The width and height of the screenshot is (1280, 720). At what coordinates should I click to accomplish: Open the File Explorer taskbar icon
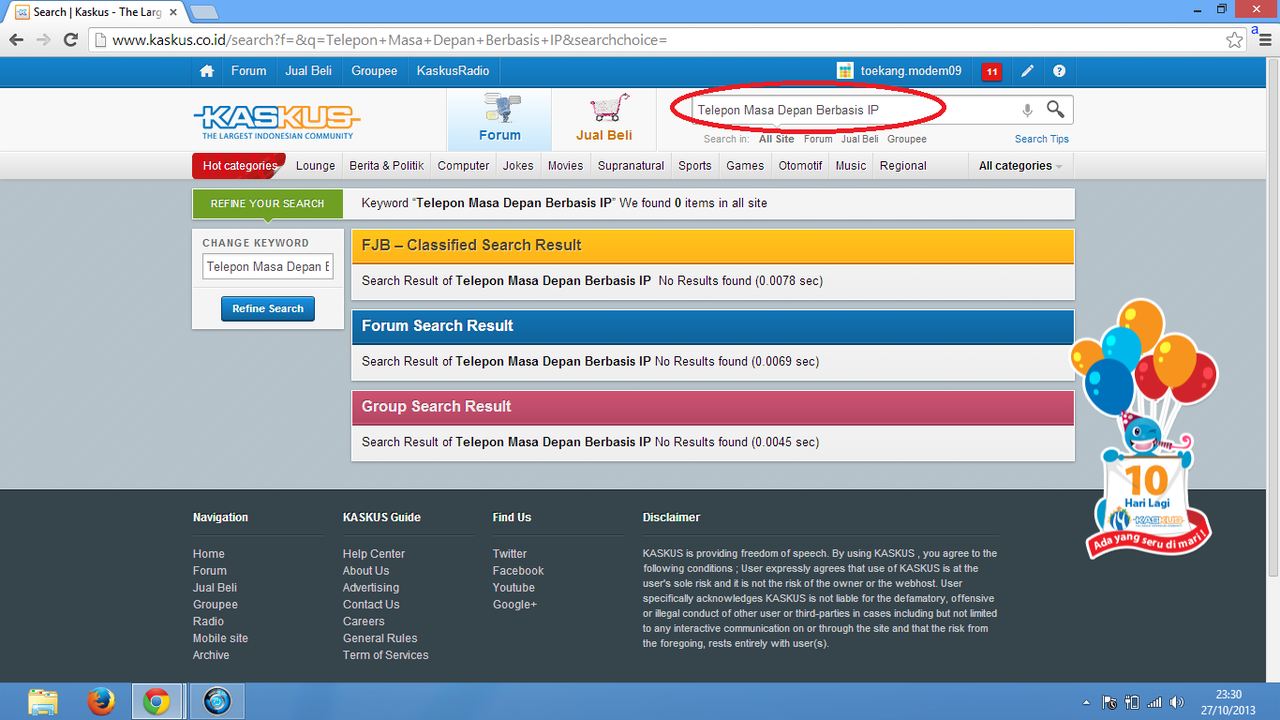pyautogui.click(x=43, y=702)
